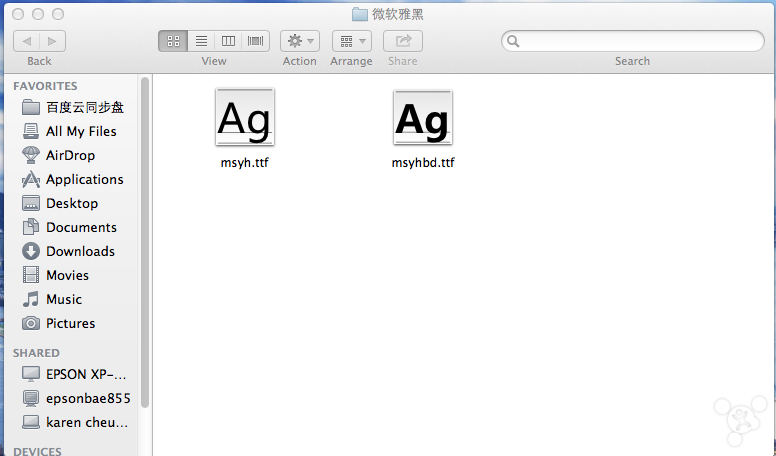This screenshot has height=456, width=776.
Task: Open Pictures in the sidebar
Action: [58, 323]
